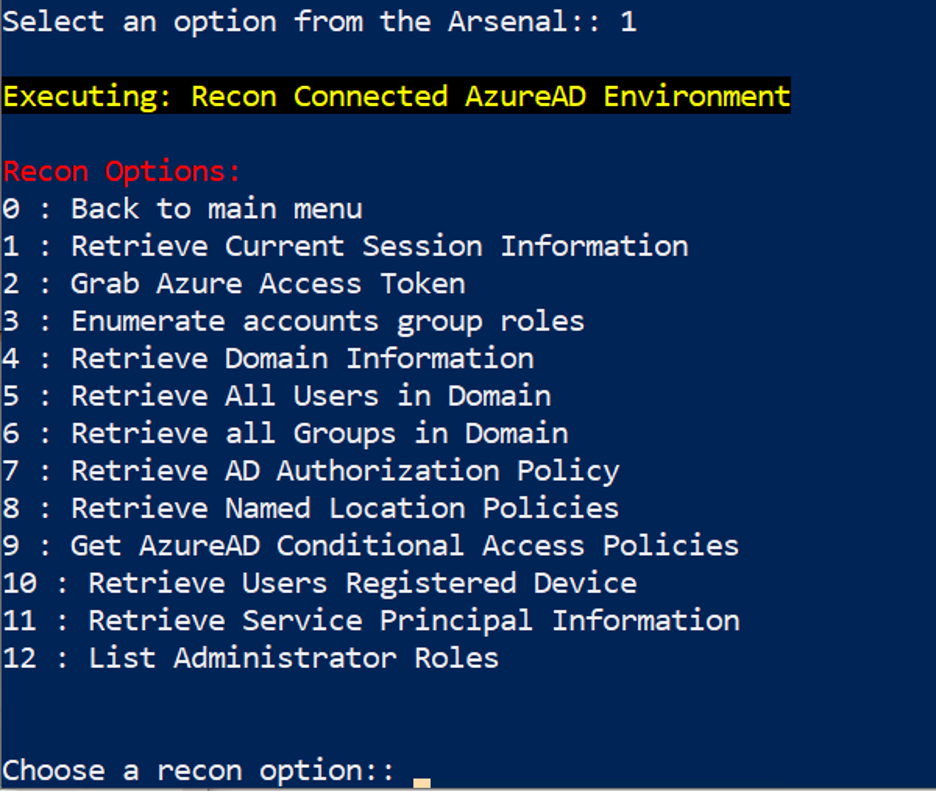Click the typed '1' after Arsenal prompt
This screenshot has width=936, height=792.
point(628,22)
